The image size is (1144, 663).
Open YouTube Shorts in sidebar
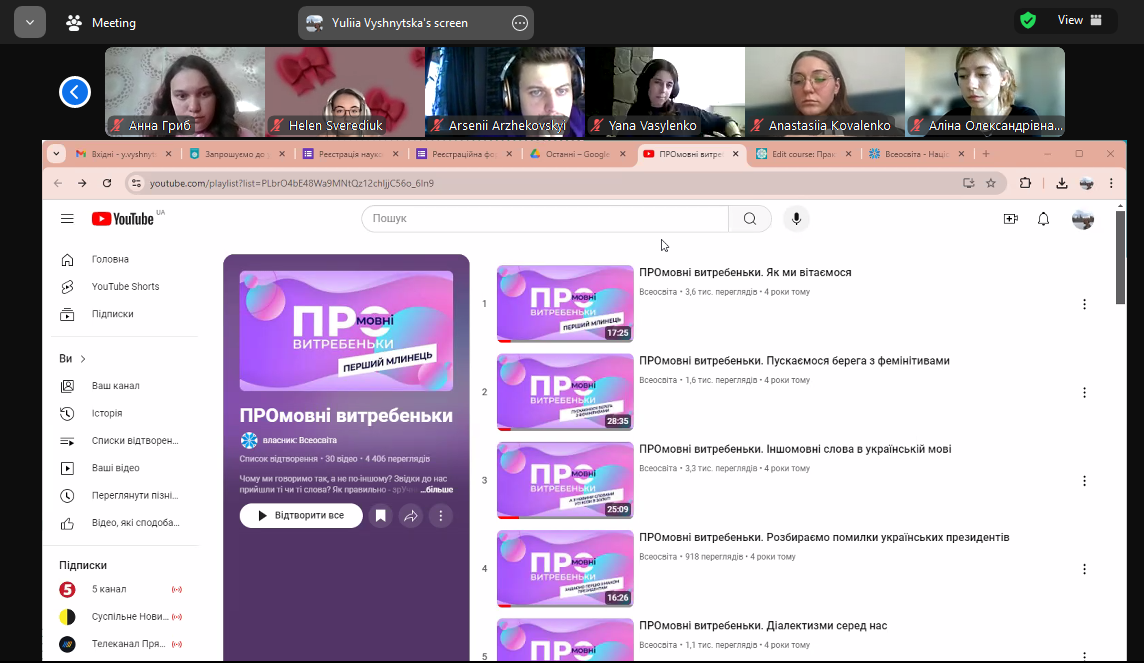tap(125, 287)
